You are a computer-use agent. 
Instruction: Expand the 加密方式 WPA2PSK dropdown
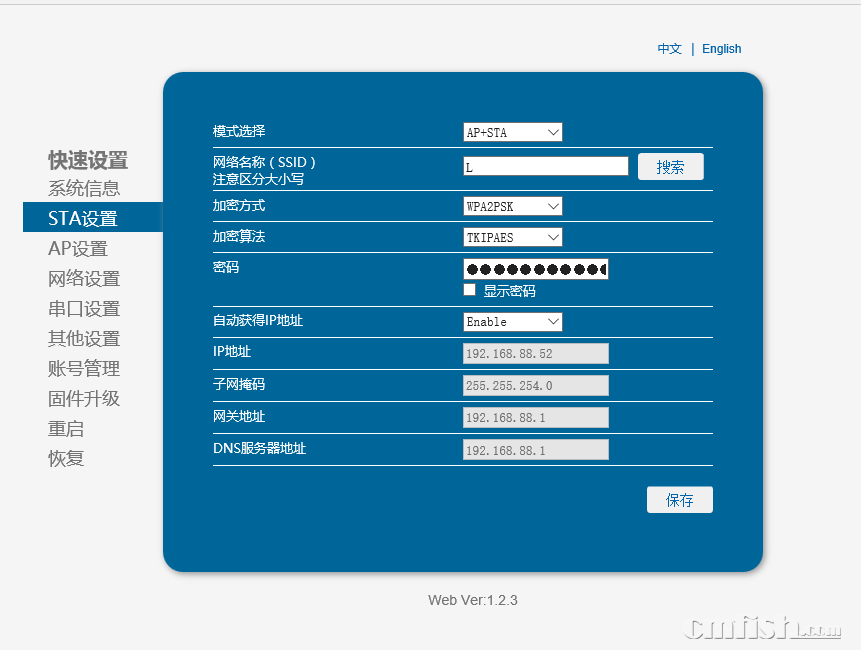(512, 206)
